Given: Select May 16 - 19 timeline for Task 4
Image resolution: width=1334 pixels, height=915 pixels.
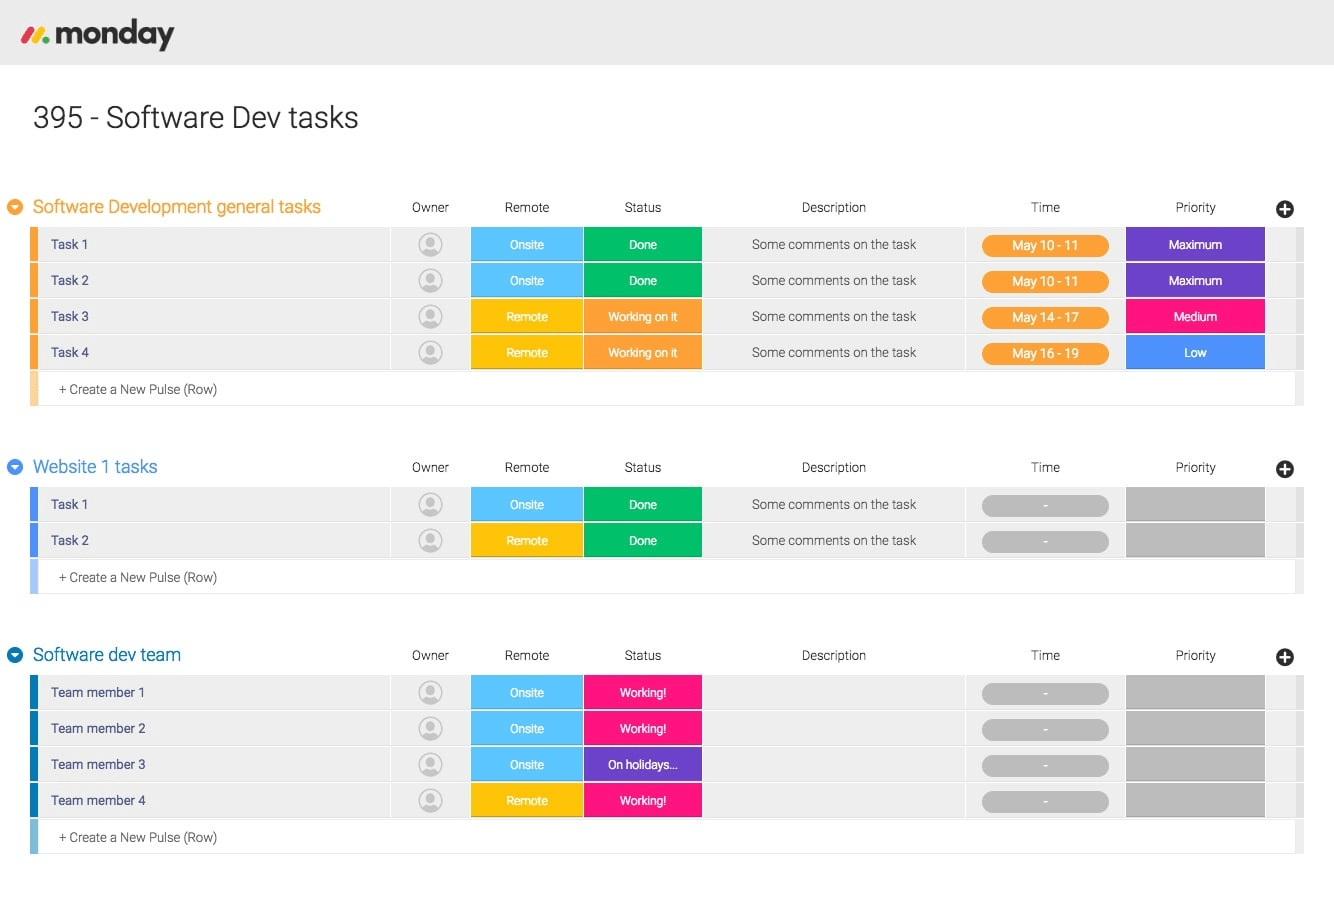Looking at the screenshot, I should (1045, 353).
